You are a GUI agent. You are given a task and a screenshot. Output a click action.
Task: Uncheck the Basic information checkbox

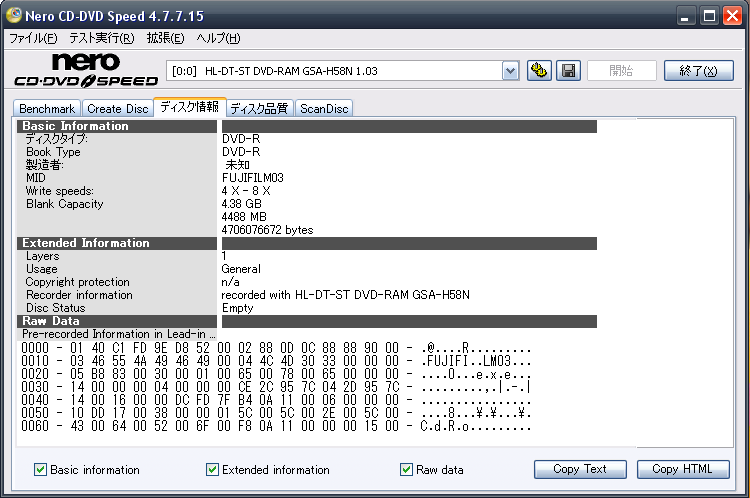click(41, 470)
